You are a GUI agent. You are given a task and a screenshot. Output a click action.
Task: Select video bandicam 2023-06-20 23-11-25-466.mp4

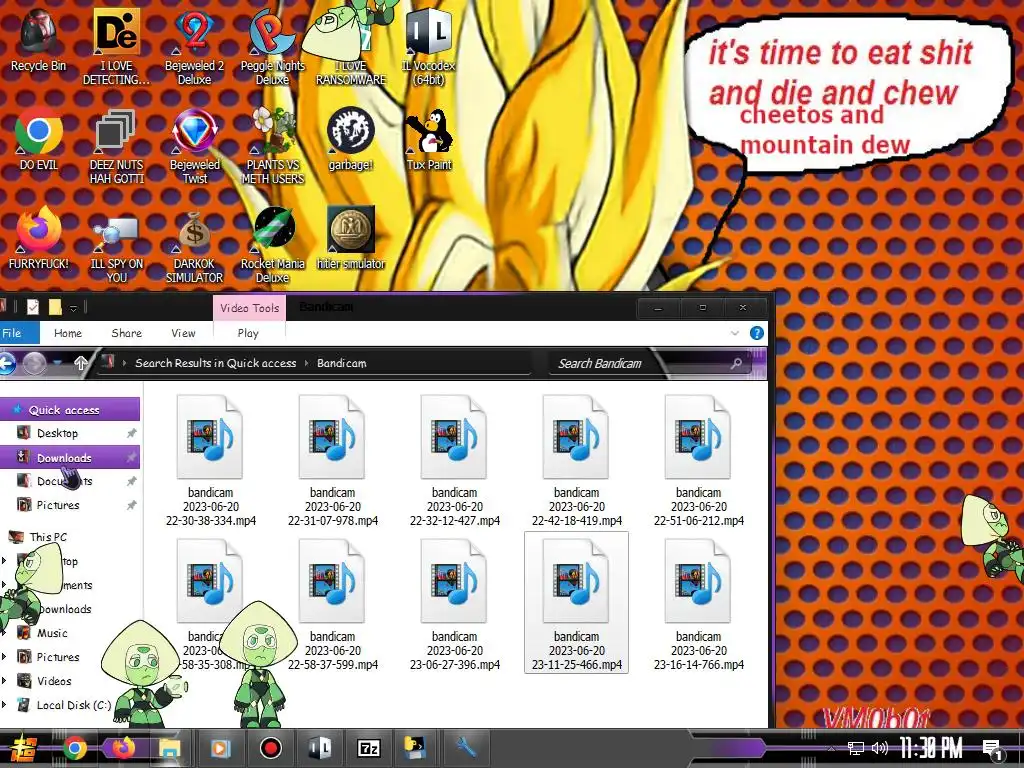(x=576, y=602)
